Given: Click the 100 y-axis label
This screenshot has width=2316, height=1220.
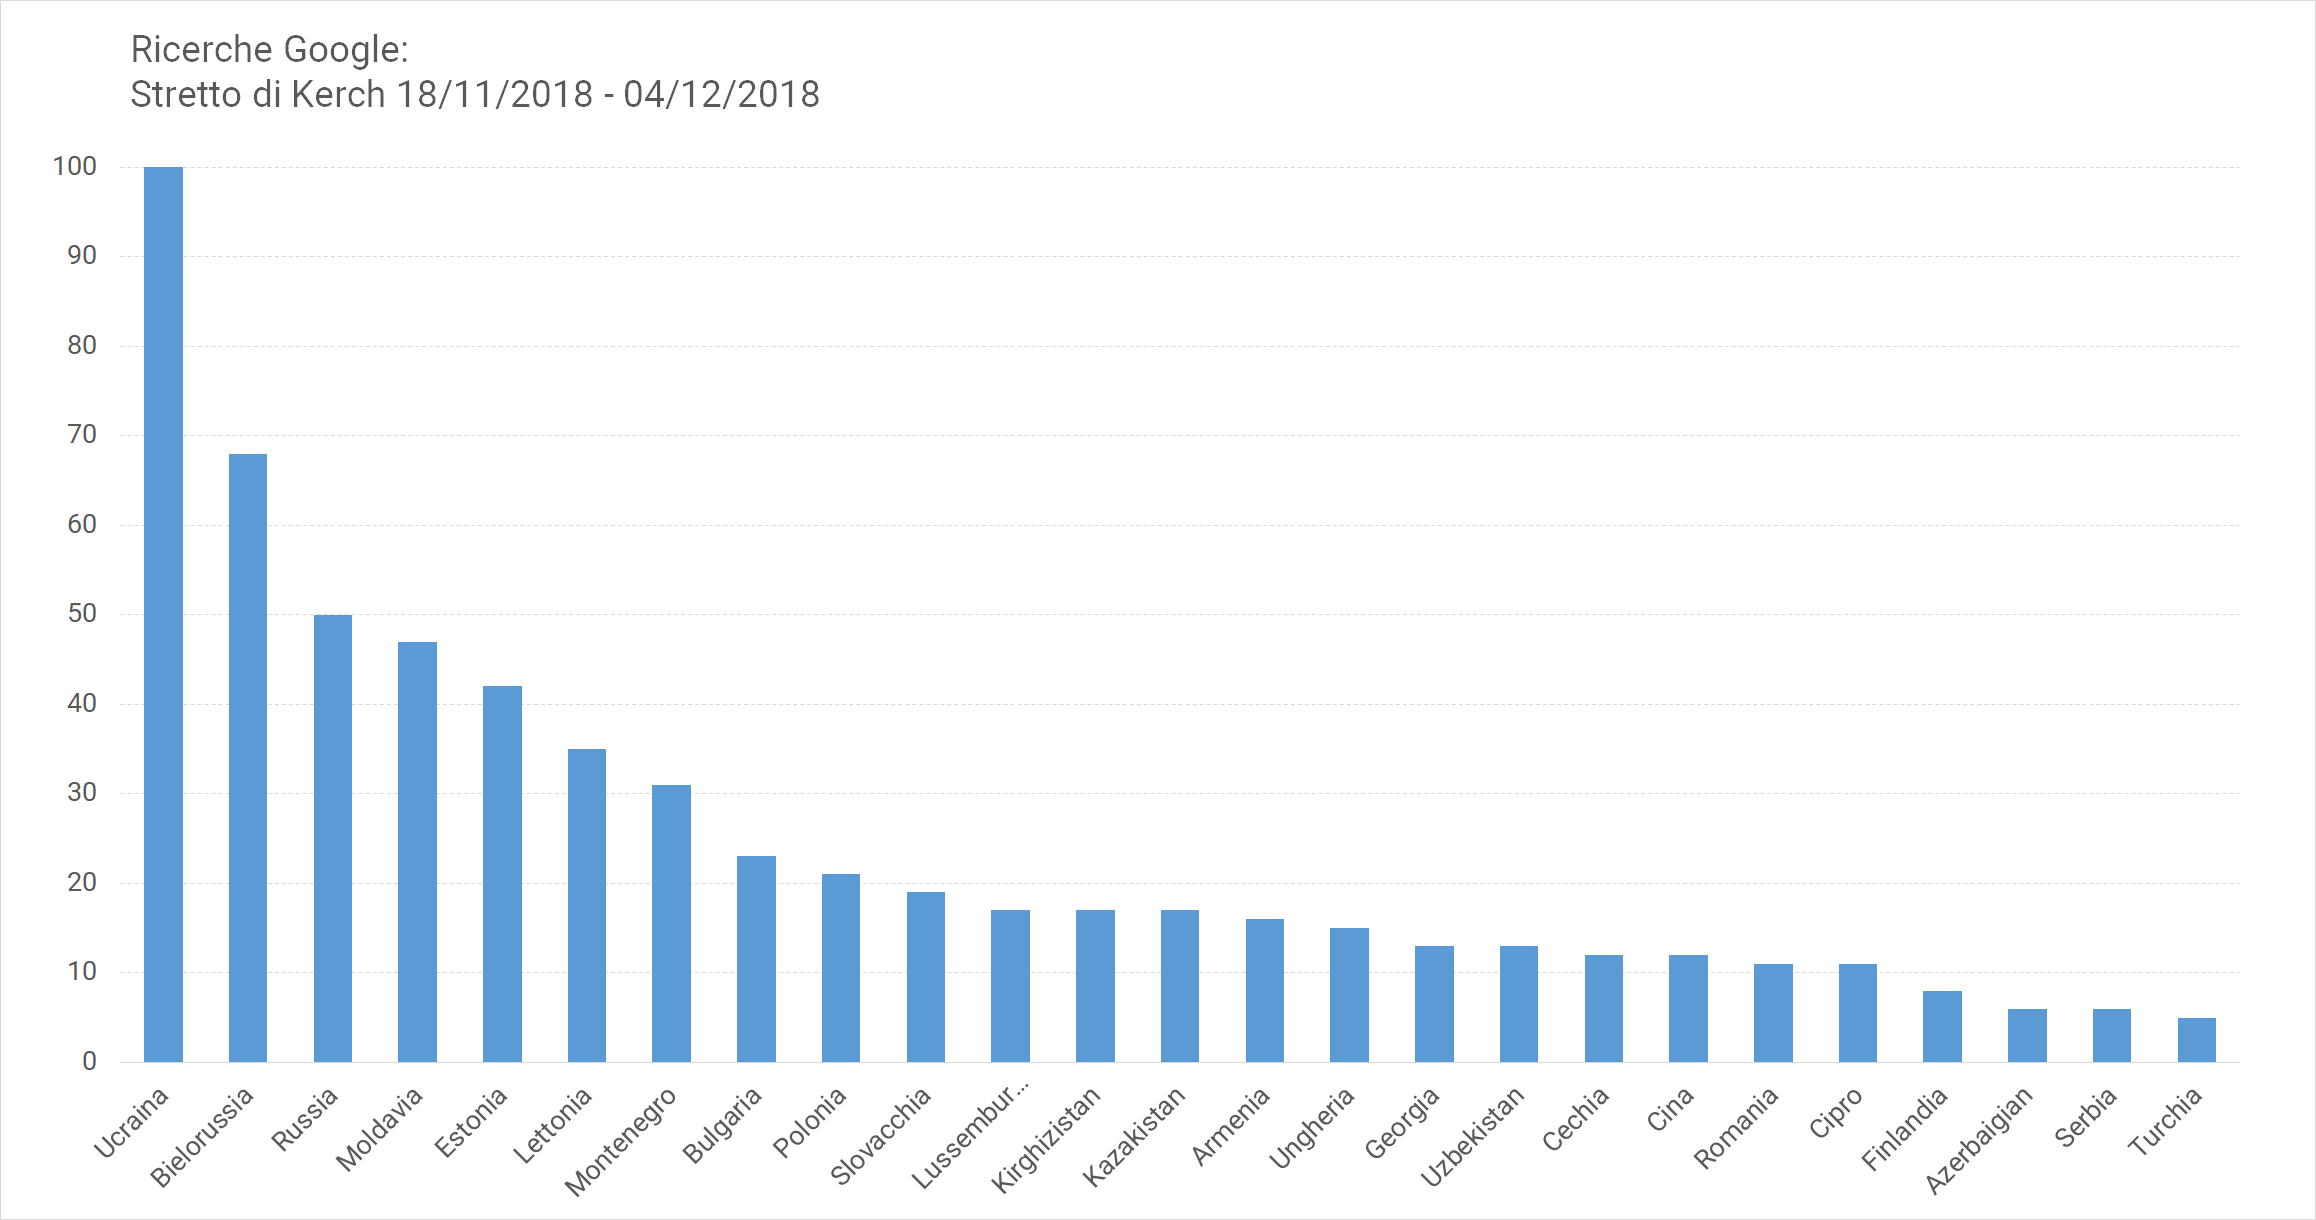Looking at the screenshot, I should [x=75, y=166].
